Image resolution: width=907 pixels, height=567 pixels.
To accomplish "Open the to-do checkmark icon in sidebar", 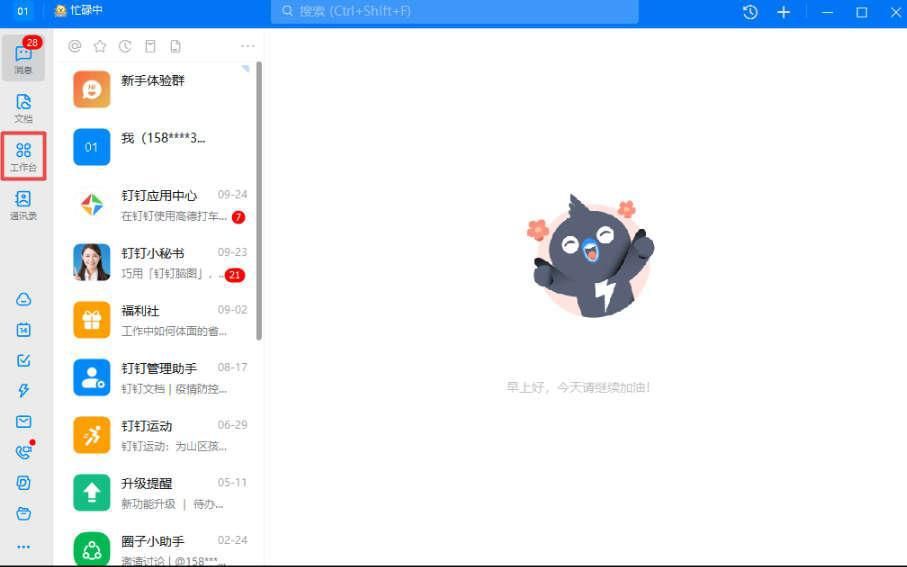I will [x=23, y=360].
